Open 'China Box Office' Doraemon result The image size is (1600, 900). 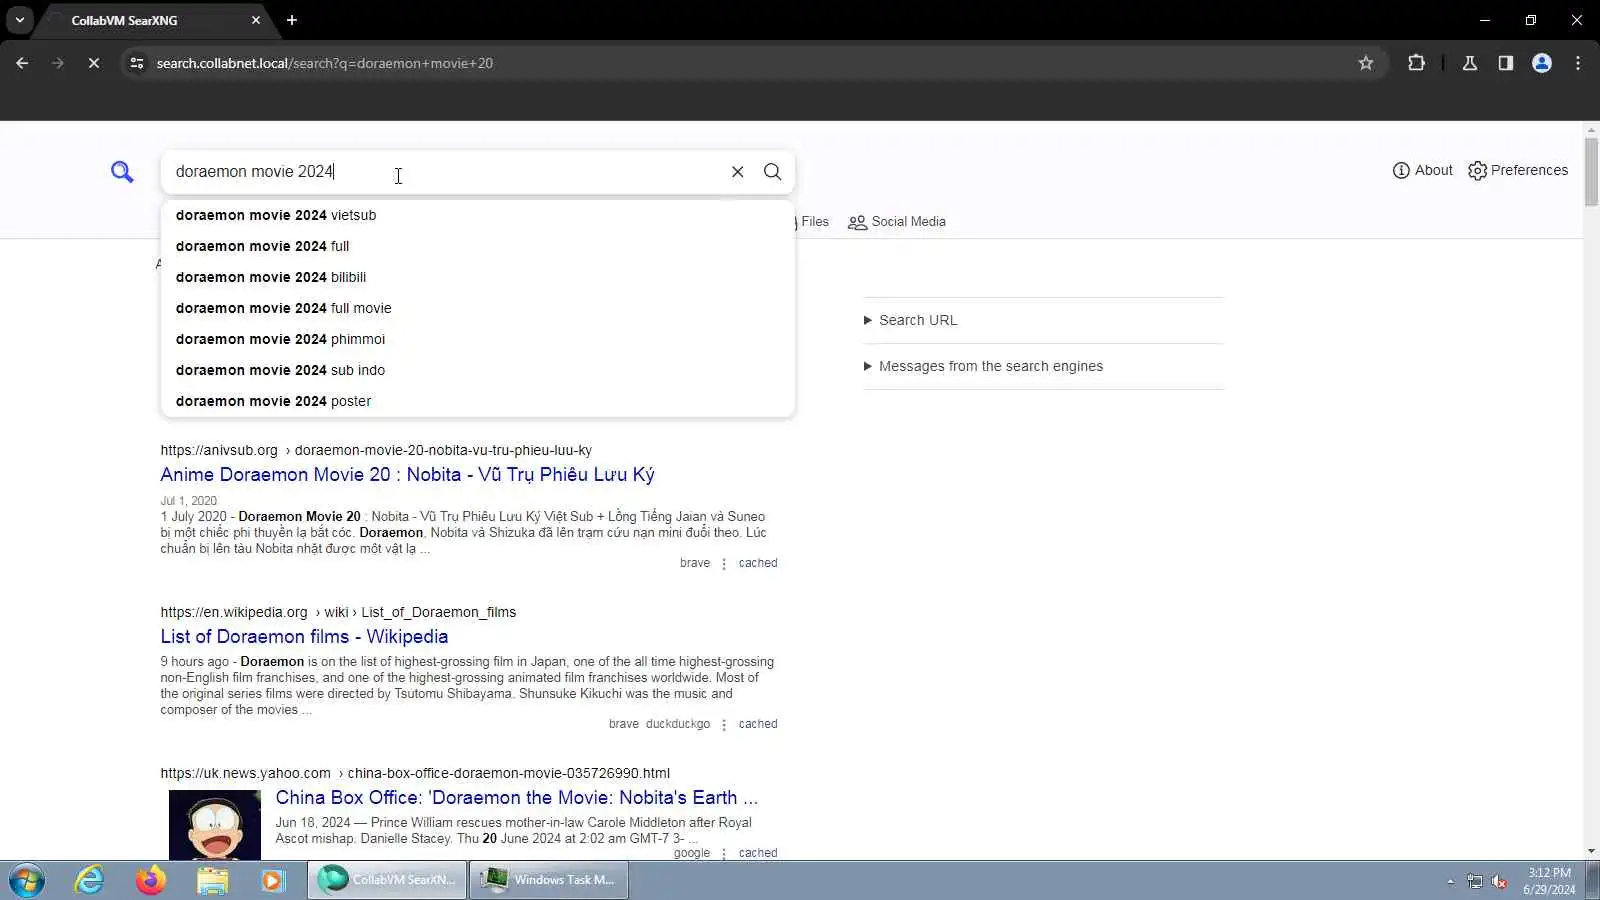coord(517,798)
